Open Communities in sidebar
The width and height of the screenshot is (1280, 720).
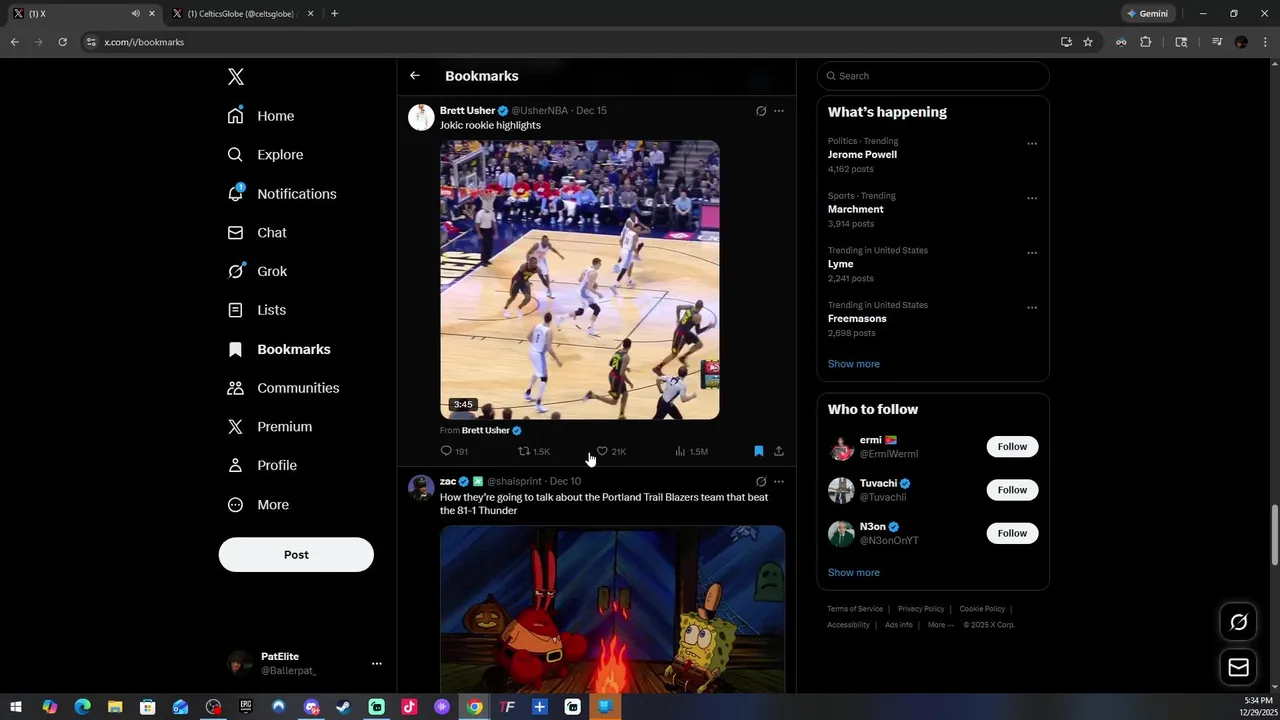283,388
